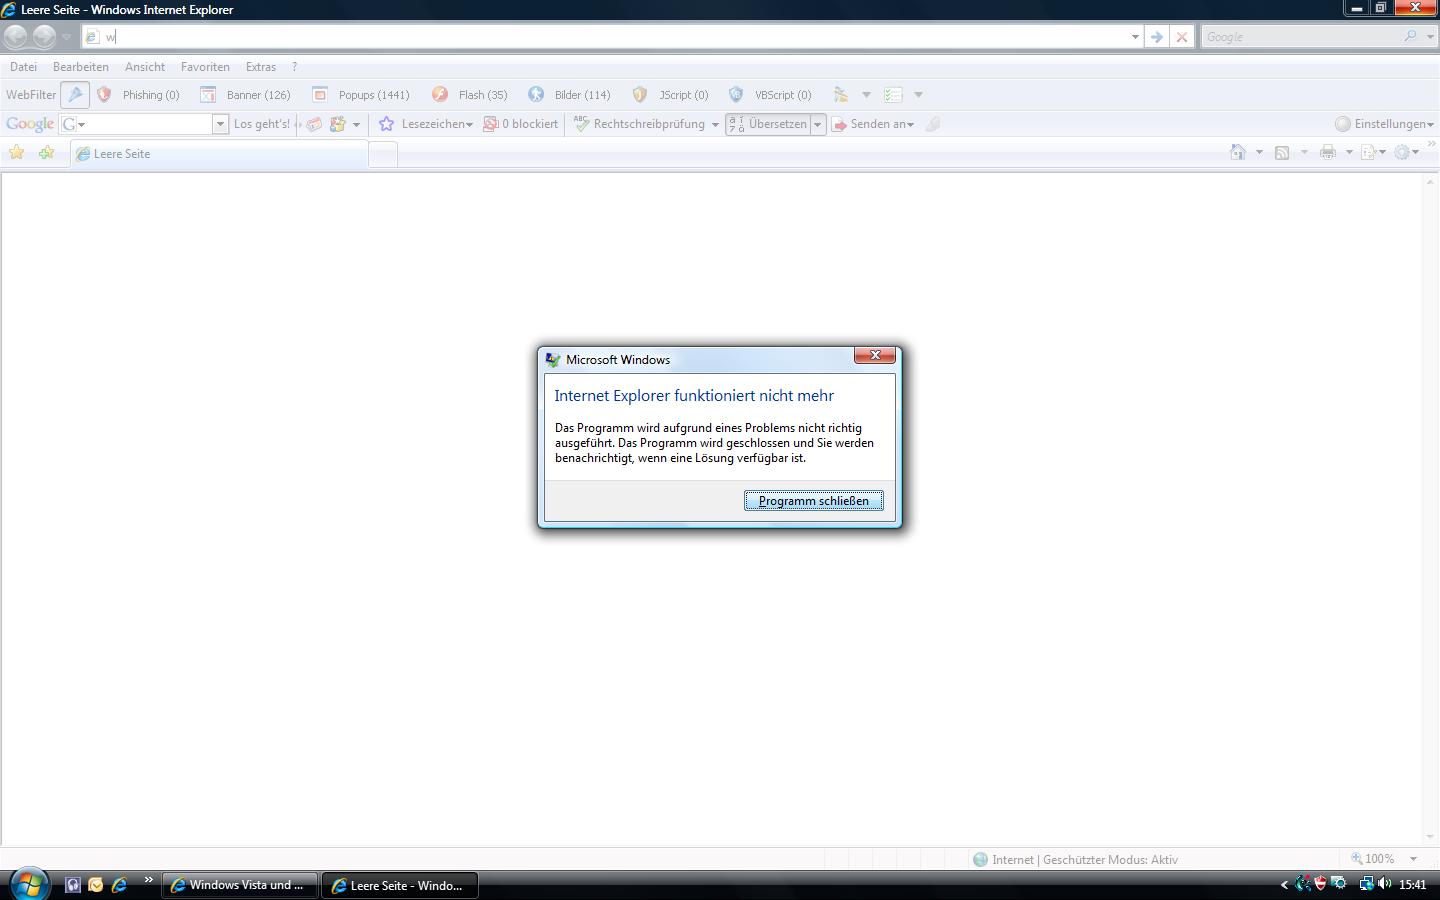Click the Flash (35) filter item
Screen dimensions: 1440x900
click(x=470, y=95)
